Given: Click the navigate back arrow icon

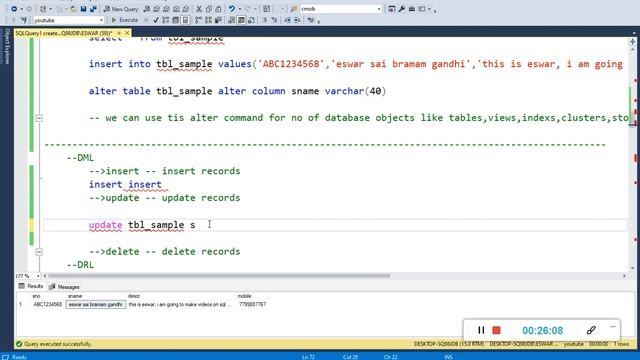Looking at the screenshot, I should tap(14, 9).
